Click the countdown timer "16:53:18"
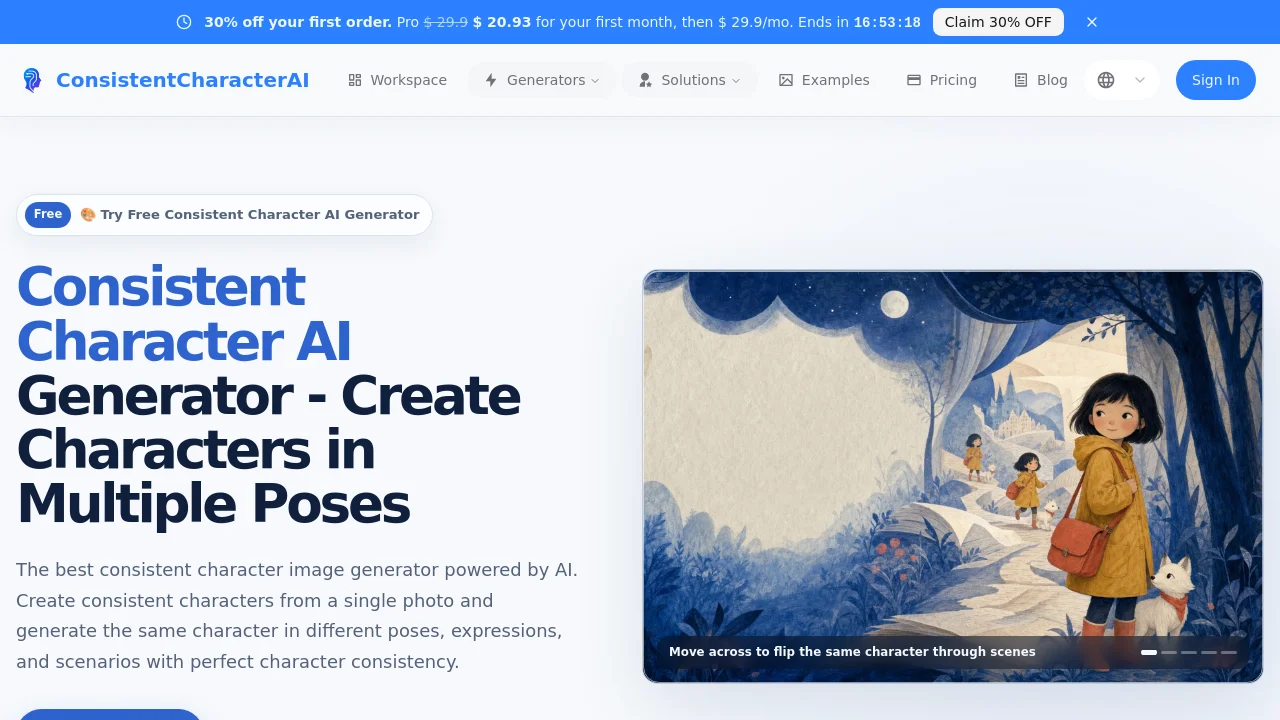Screen dimensions: 1280x720 [x=887, y=22]
